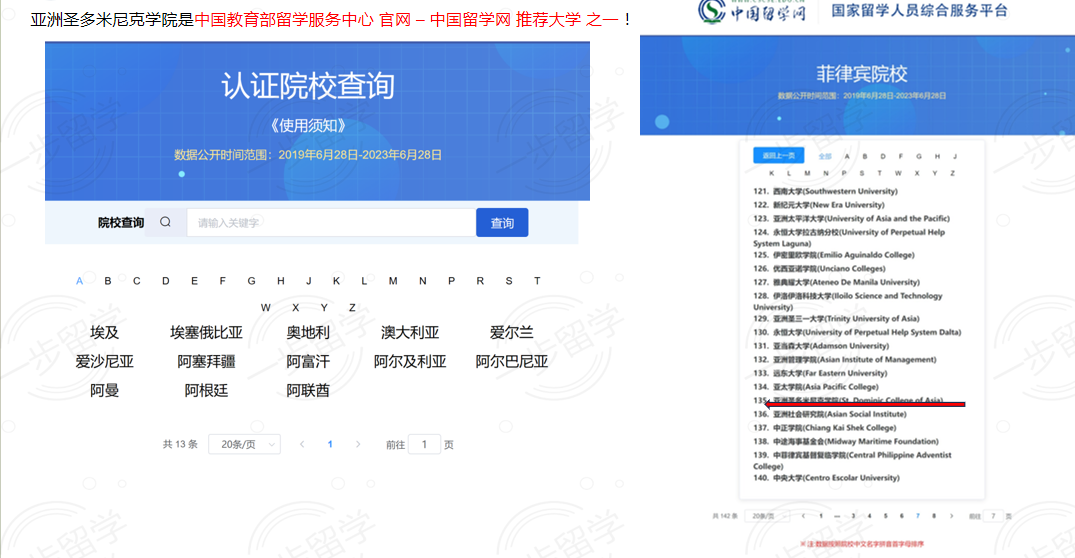Select letter Y in 菲律宾院校 index

click(x=934, y=173)
